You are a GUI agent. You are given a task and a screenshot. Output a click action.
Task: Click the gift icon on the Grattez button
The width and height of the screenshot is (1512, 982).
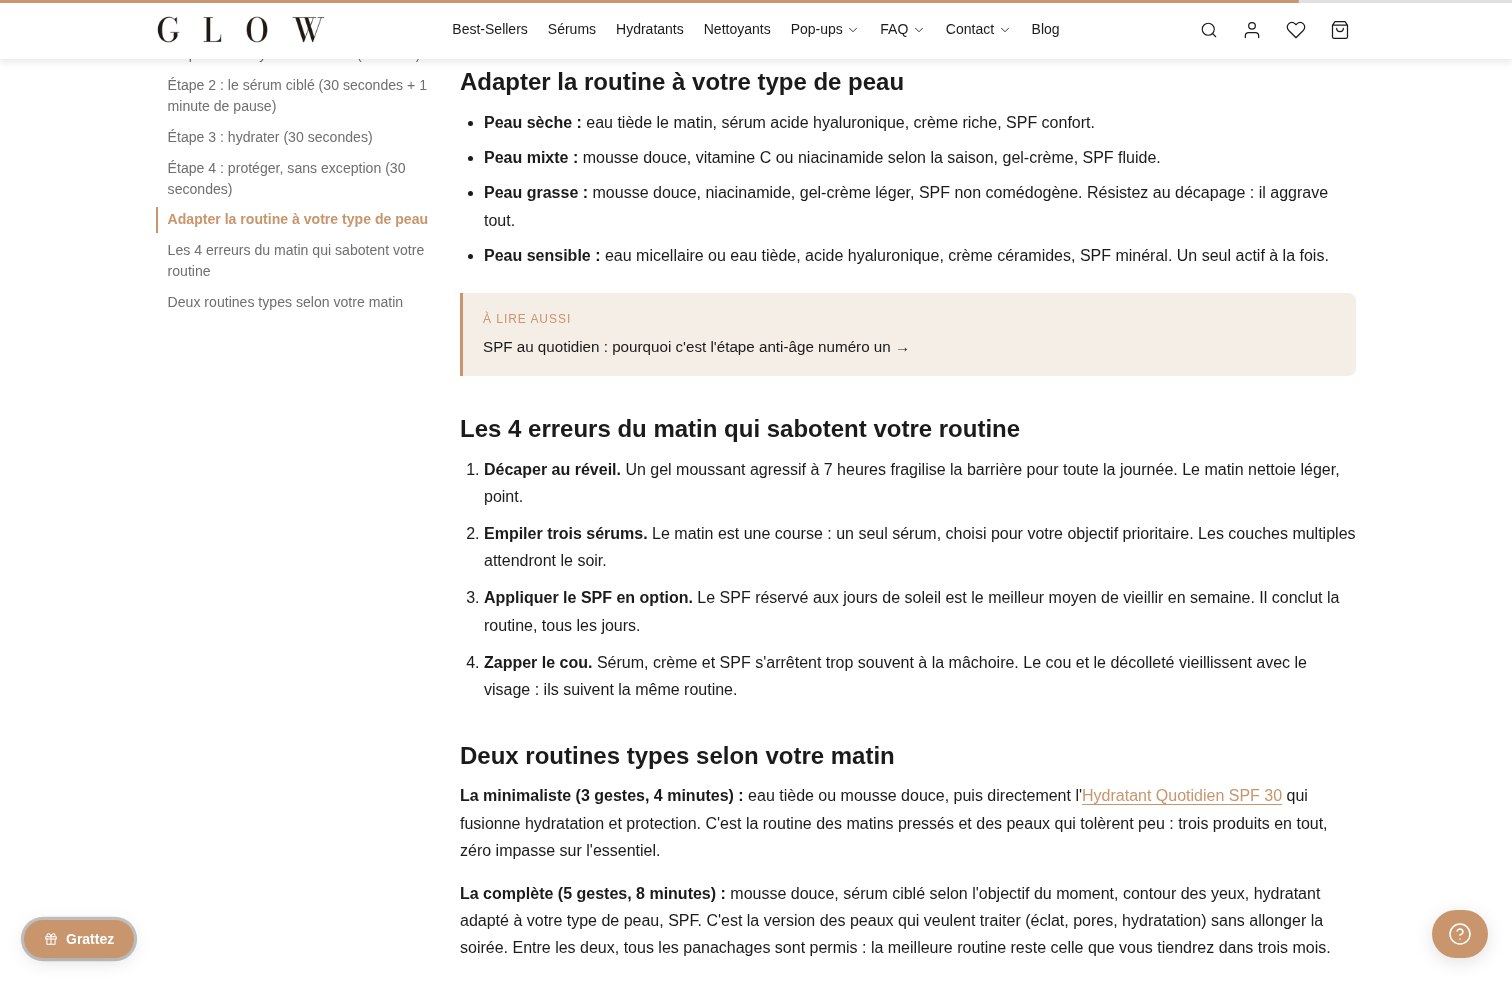pyautogui.click(x=51, y=939)
